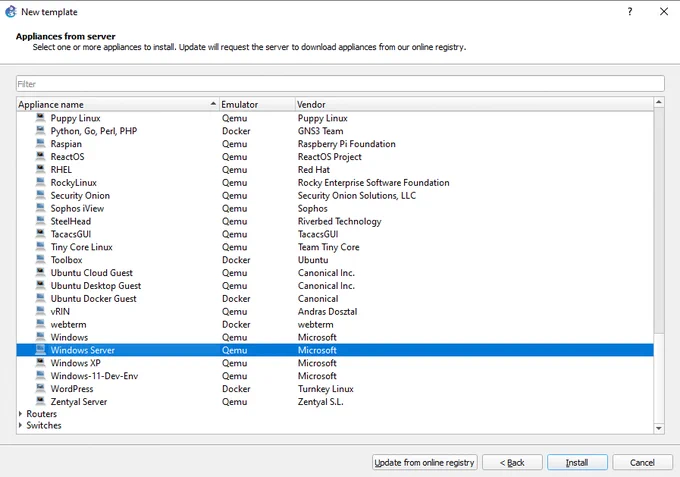Click the Security Onion appliance icon

(40, 195)
